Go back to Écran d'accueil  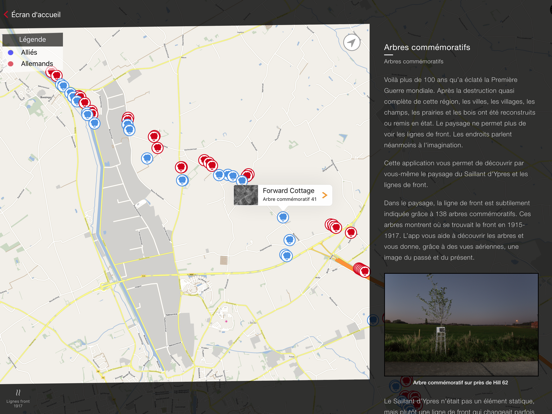pos(36,14)
